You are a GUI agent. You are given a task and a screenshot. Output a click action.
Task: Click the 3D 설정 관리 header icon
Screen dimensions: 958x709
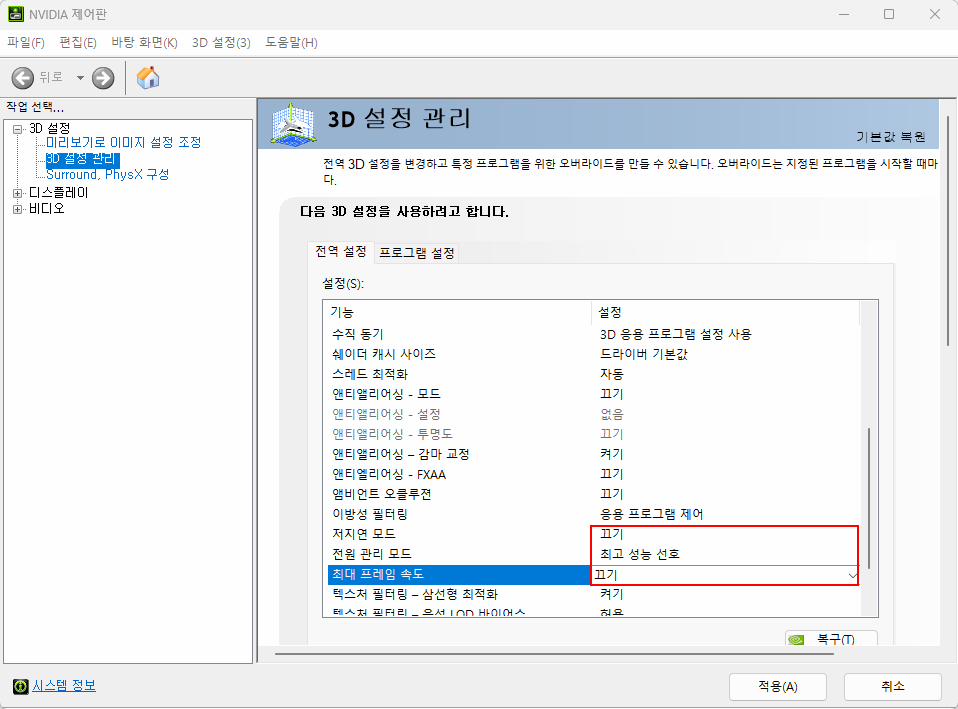pos(293,124)
